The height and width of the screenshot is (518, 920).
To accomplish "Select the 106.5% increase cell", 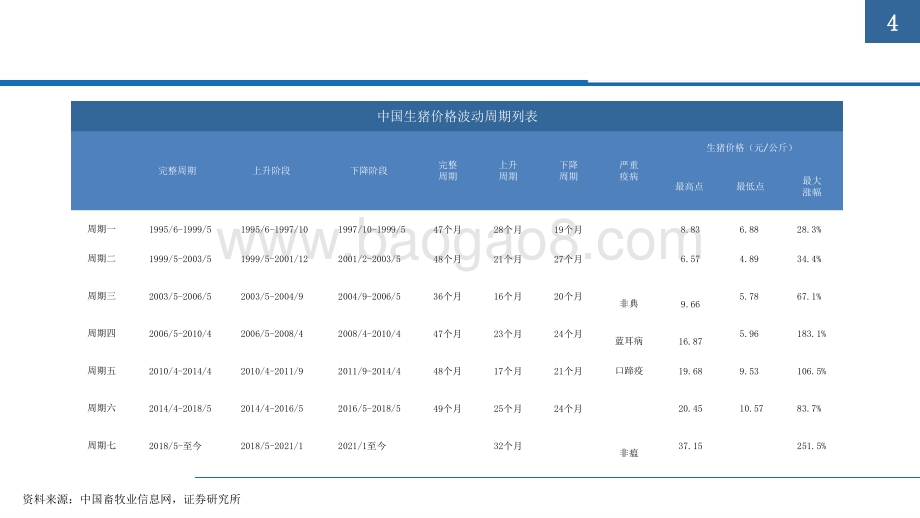I will [811, 371].
